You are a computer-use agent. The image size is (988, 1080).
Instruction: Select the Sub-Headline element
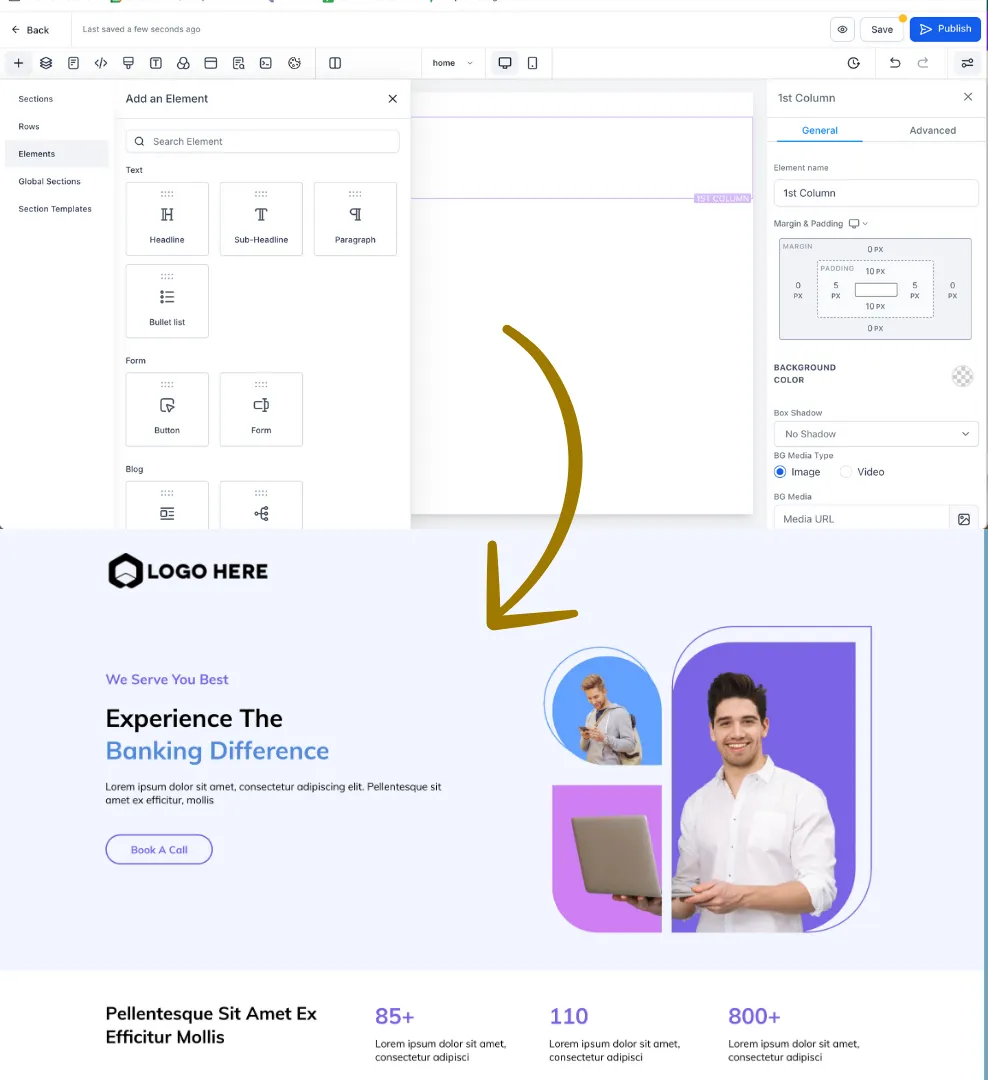coord(261,219)
